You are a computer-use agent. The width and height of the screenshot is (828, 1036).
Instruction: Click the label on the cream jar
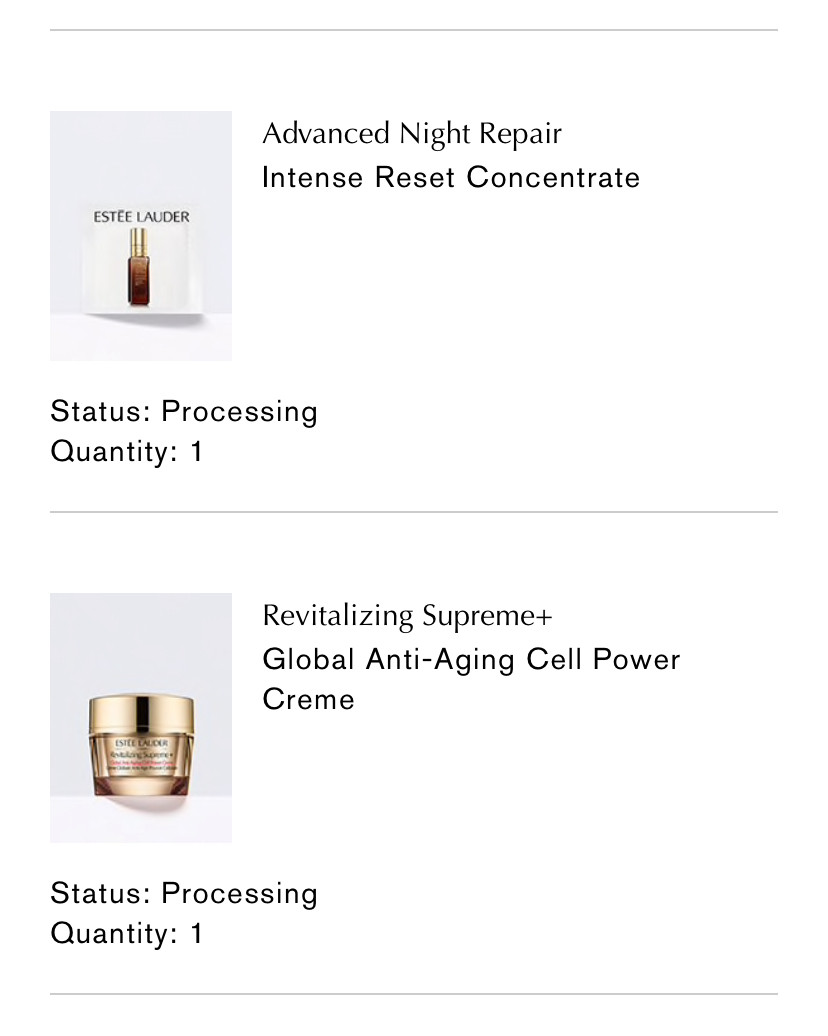click(141, 758)
